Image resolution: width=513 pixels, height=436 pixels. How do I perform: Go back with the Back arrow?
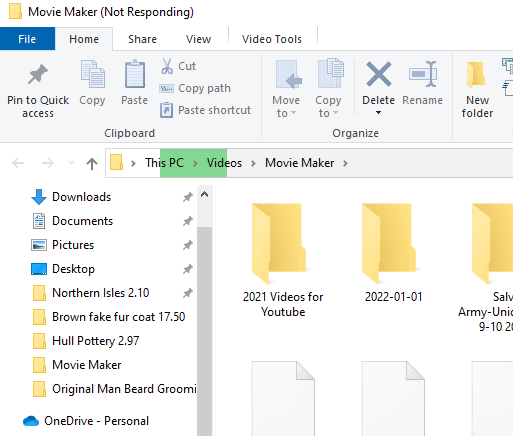coord(18,163)
